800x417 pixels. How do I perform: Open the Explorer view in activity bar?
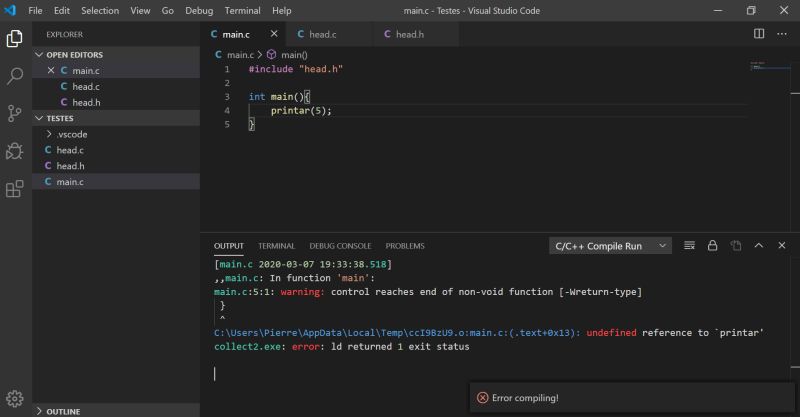(14, 38)
